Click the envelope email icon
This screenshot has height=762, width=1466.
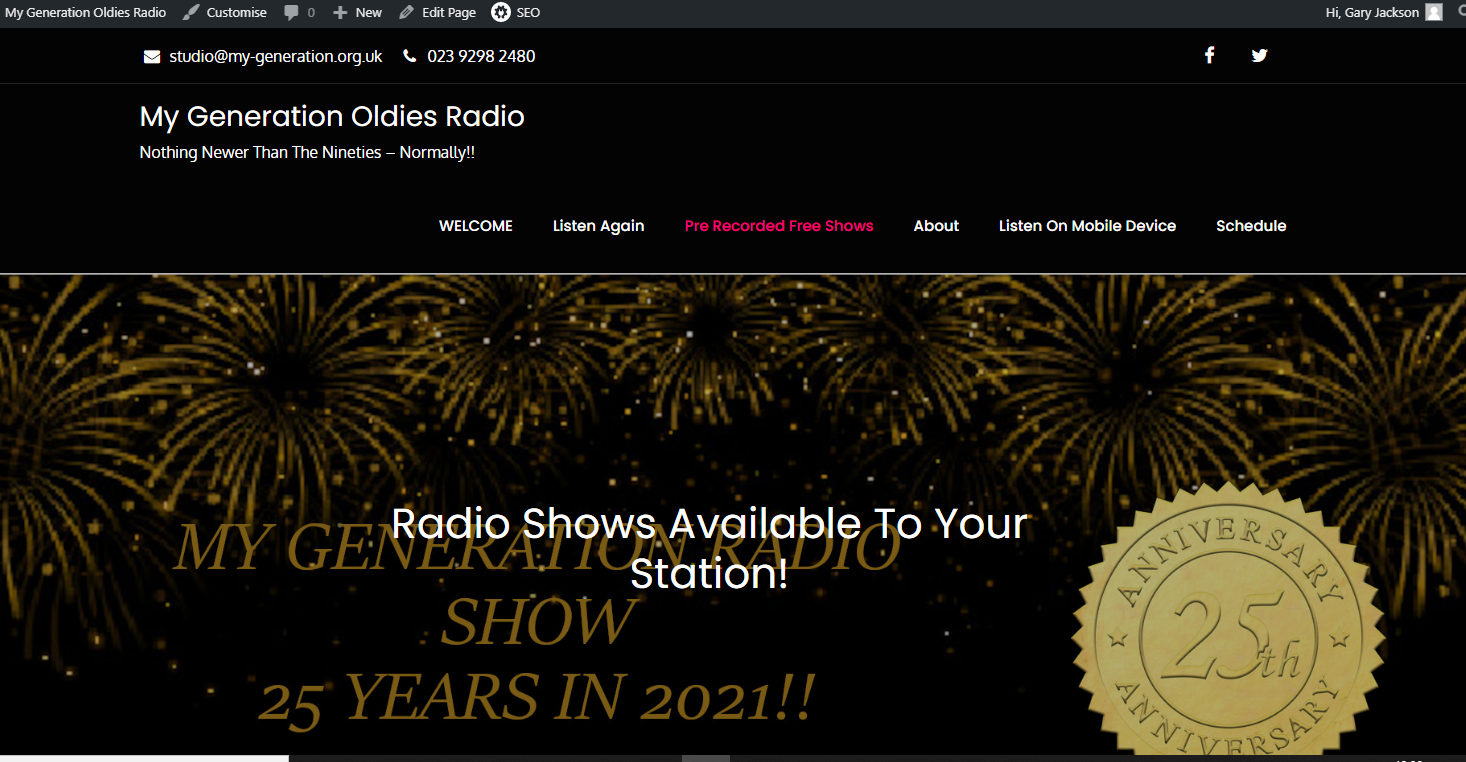152,57
